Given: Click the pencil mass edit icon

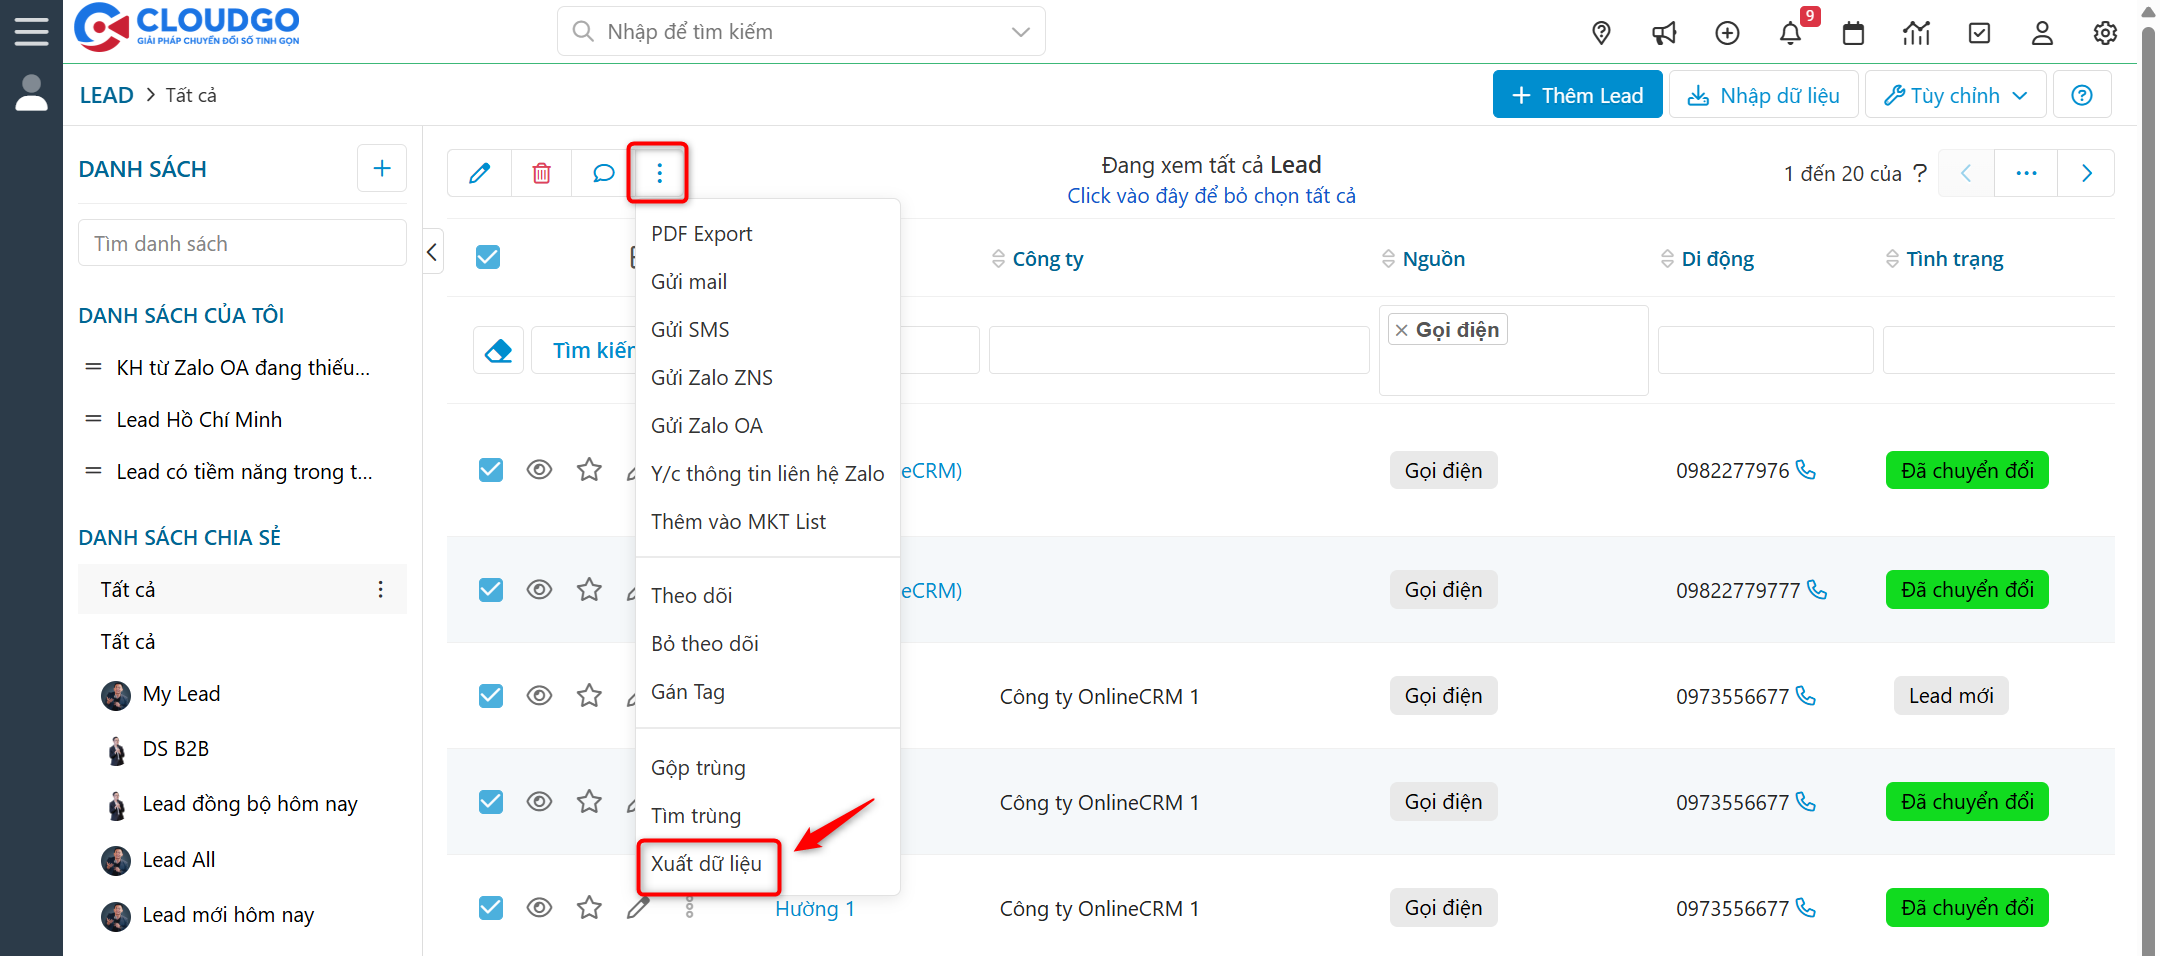Looking at the screenshot, I should point(480,173).
